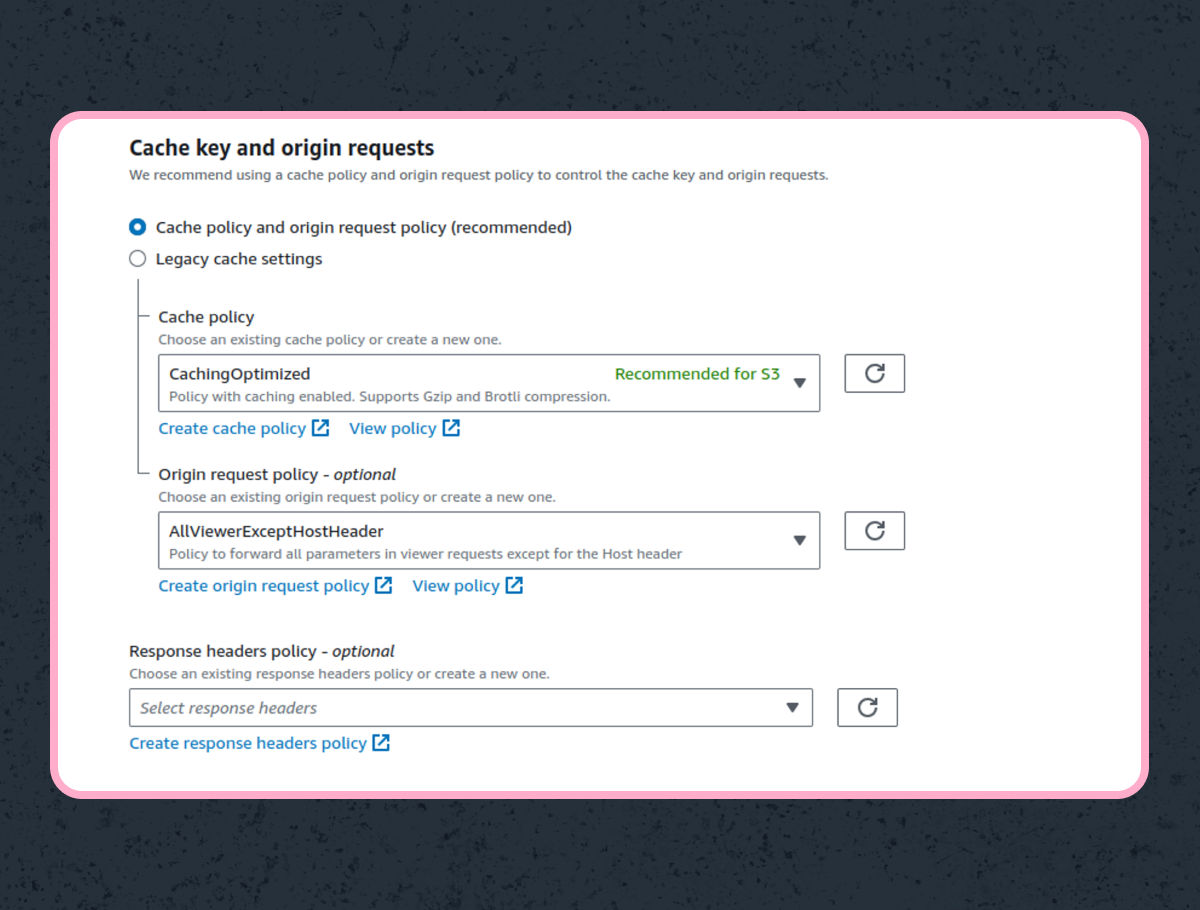This screenshot has width=1200, height=910.
Task: Click external-link icon beside cache View policy
Action: coord(451,428)
